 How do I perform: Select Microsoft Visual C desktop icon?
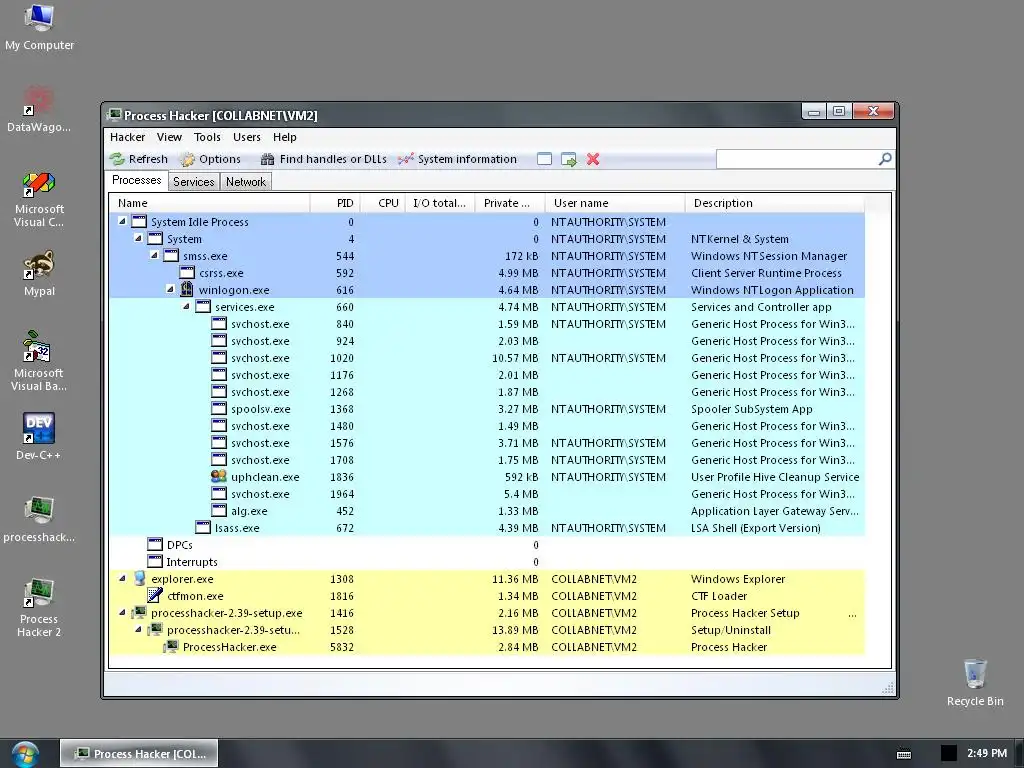click(39, 199)
